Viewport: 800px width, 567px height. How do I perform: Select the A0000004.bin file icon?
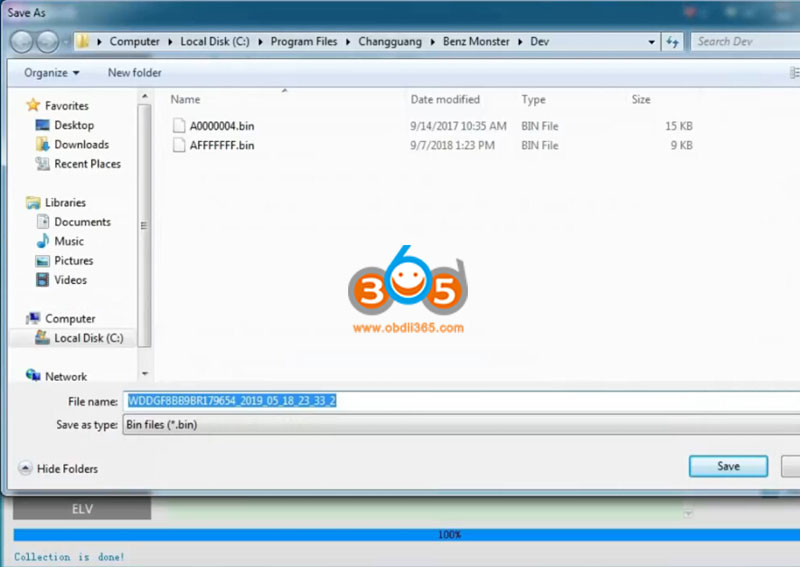coord(179,126)
